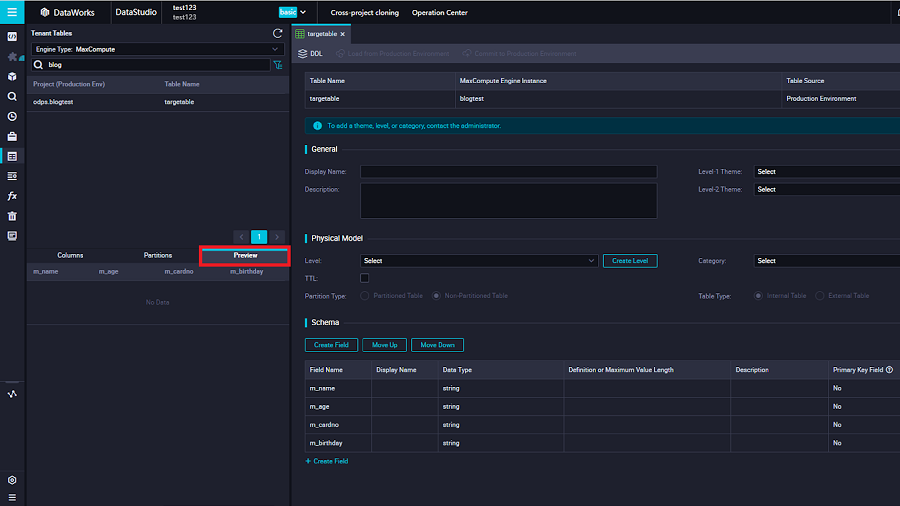
Task: Click the settings gear icon at bottom-left
Action: (12, 480)
